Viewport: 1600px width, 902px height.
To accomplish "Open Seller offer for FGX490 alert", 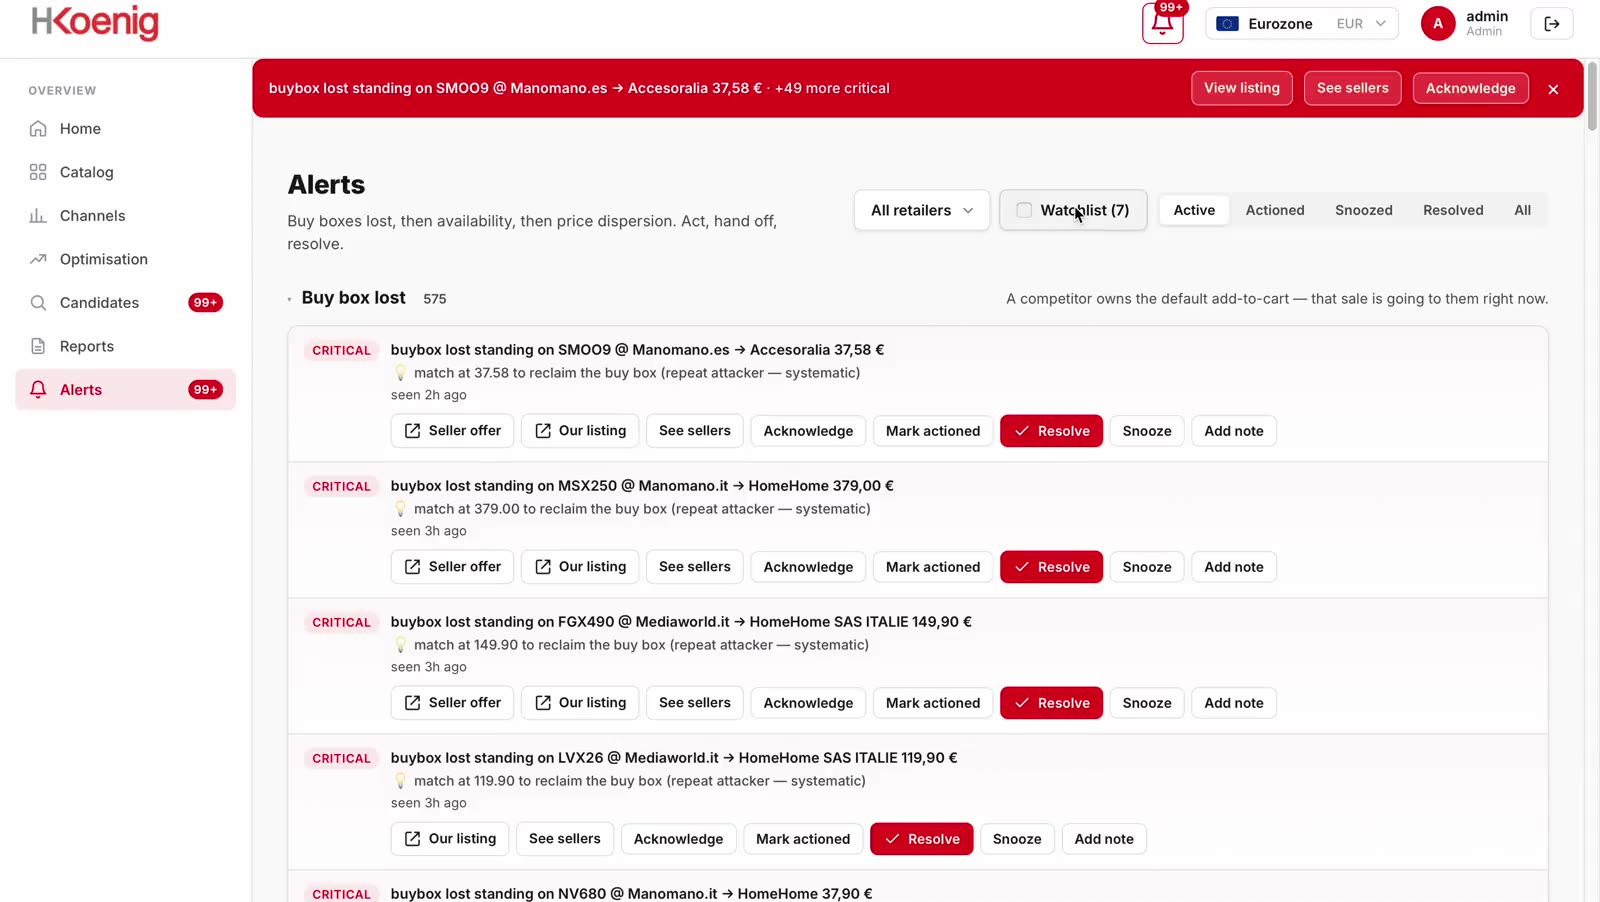I will coord(452,703).
